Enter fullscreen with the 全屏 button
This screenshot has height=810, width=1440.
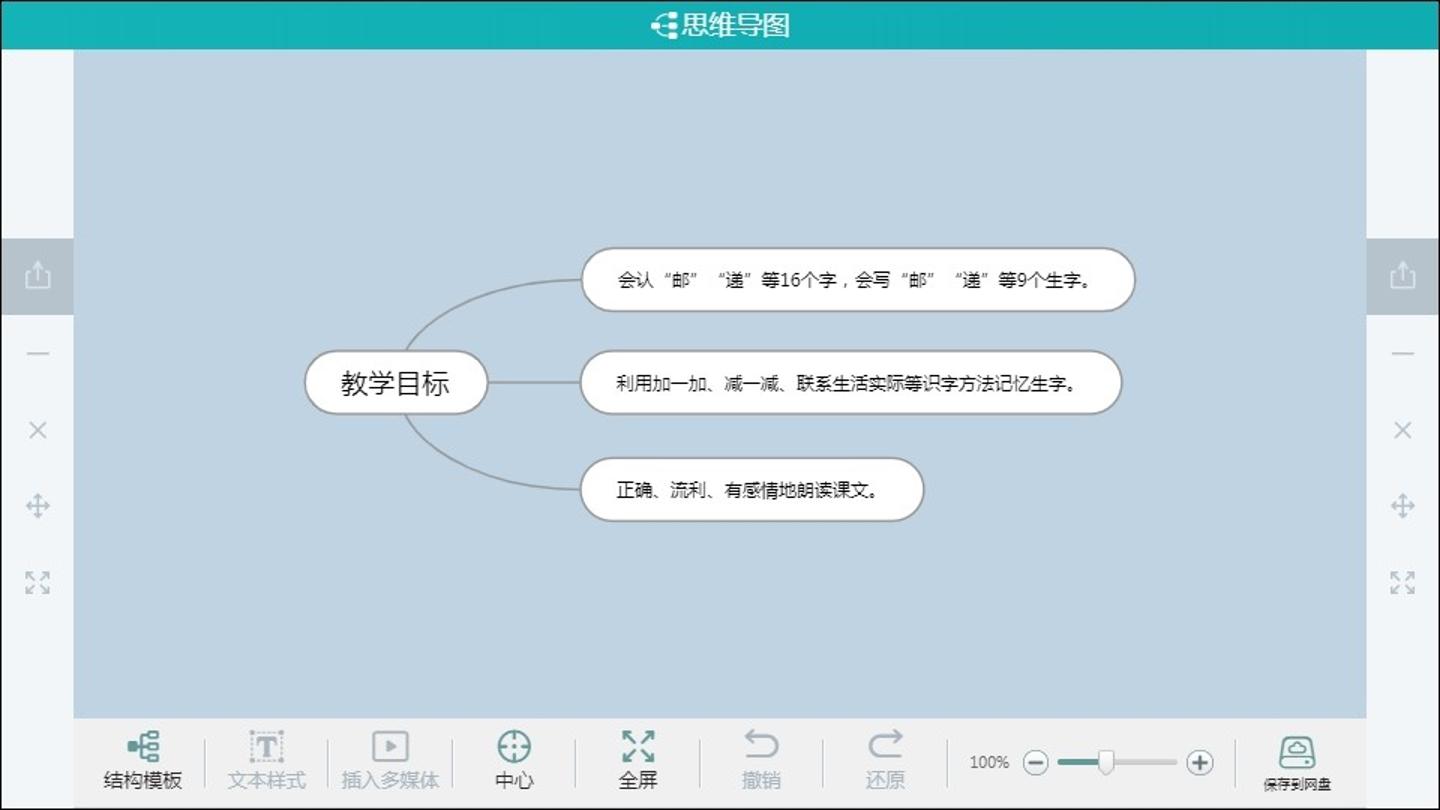638,748
